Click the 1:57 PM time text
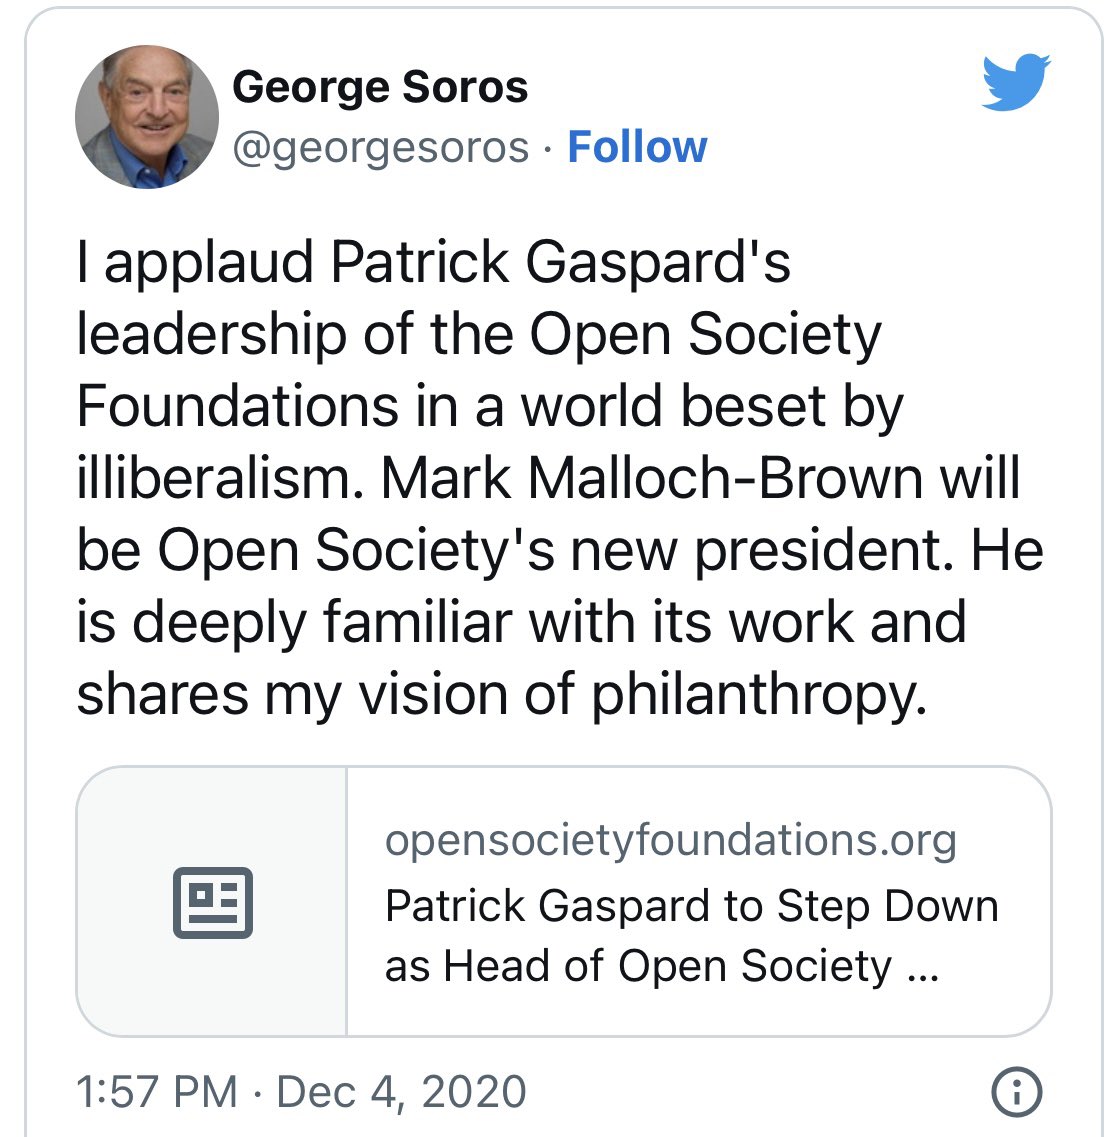 (x=157, y=1091)
